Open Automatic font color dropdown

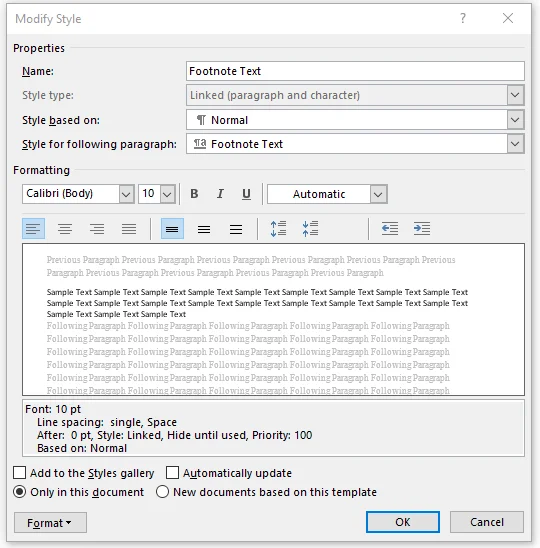tap(327, 194)
